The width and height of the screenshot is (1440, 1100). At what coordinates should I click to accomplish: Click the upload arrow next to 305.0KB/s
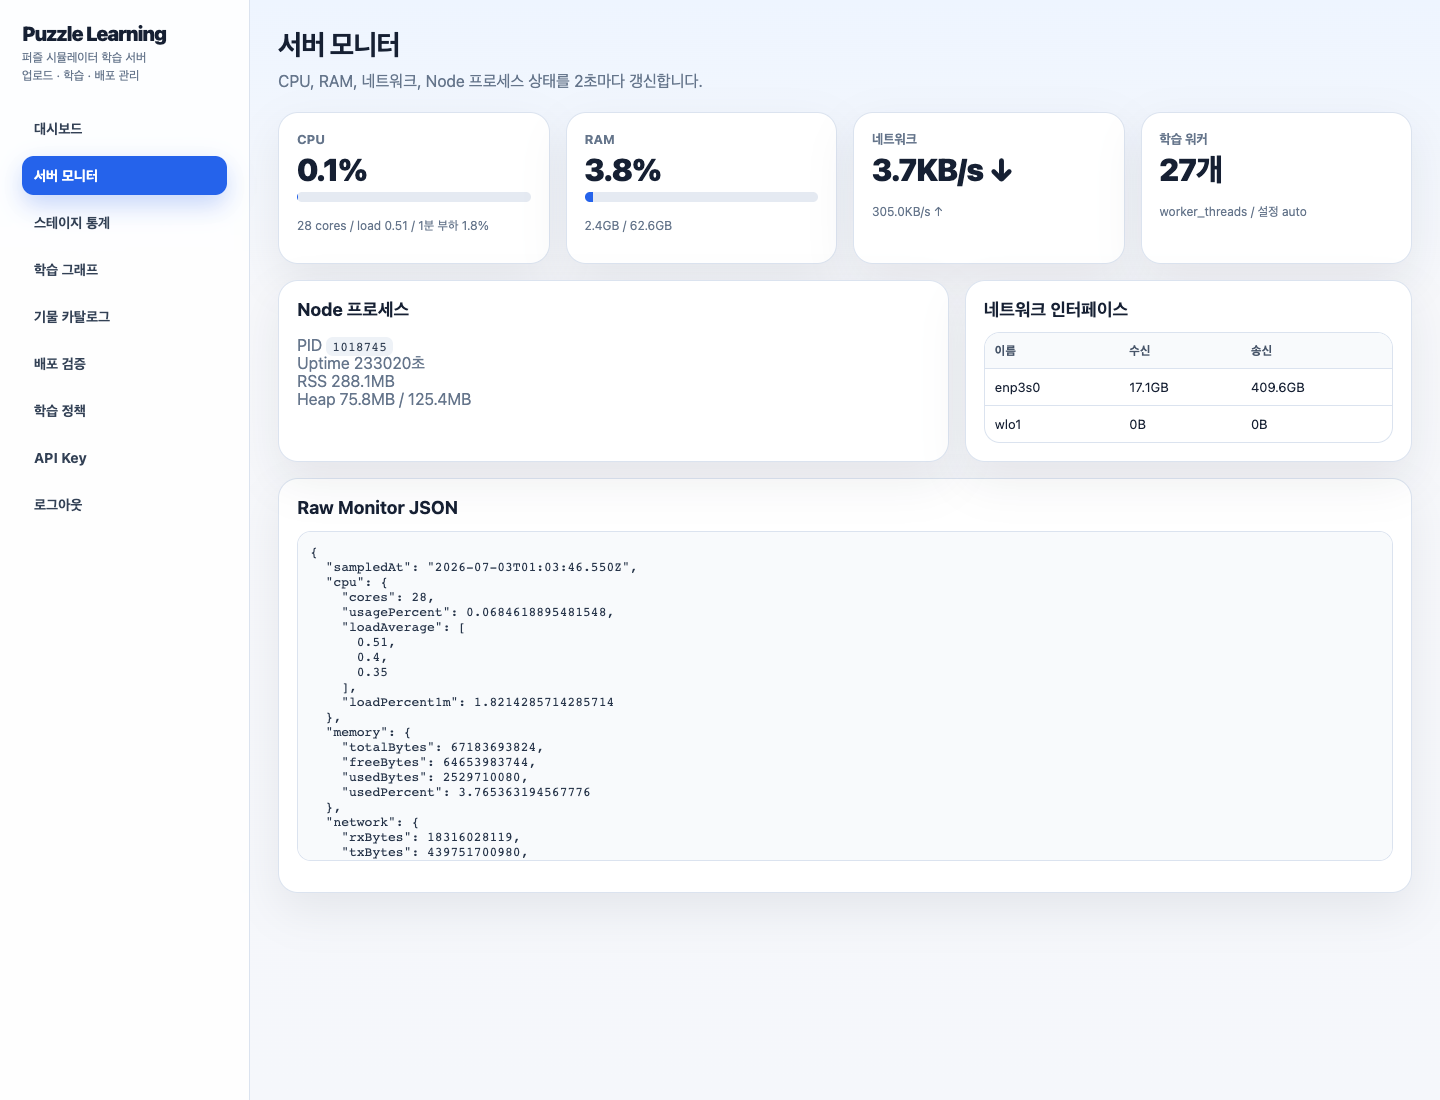coord(938,212)
